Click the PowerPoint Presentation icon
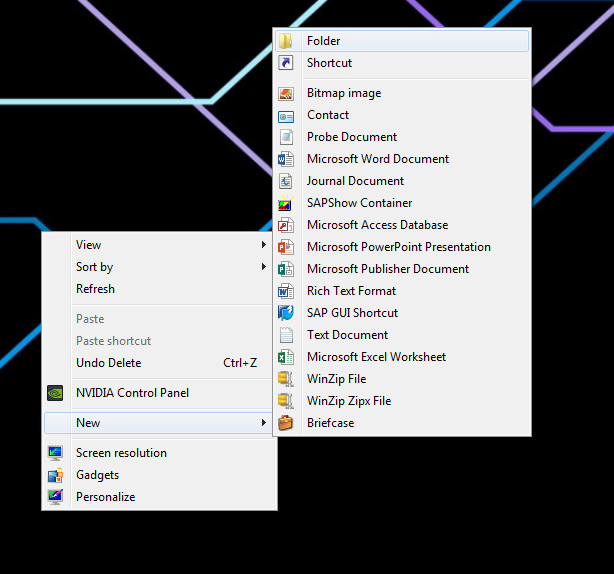Image resolution: width=614 pixels, height=574 pixels. pos(285,247)
